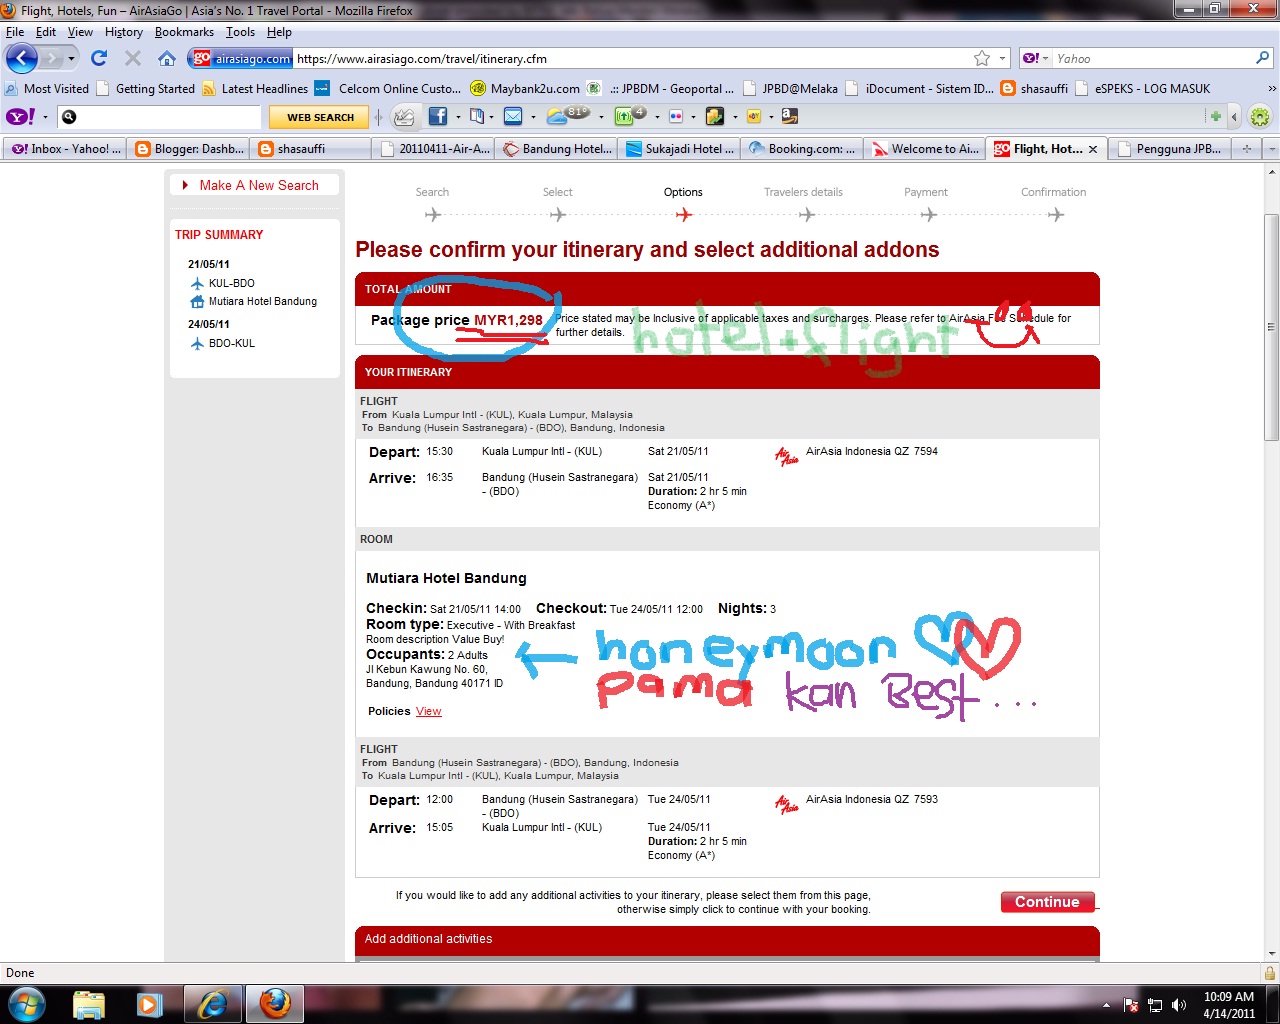Switch to the Sukajadi Hotel tab
Screen dimensions: 1280x1024
coord(680,149)
